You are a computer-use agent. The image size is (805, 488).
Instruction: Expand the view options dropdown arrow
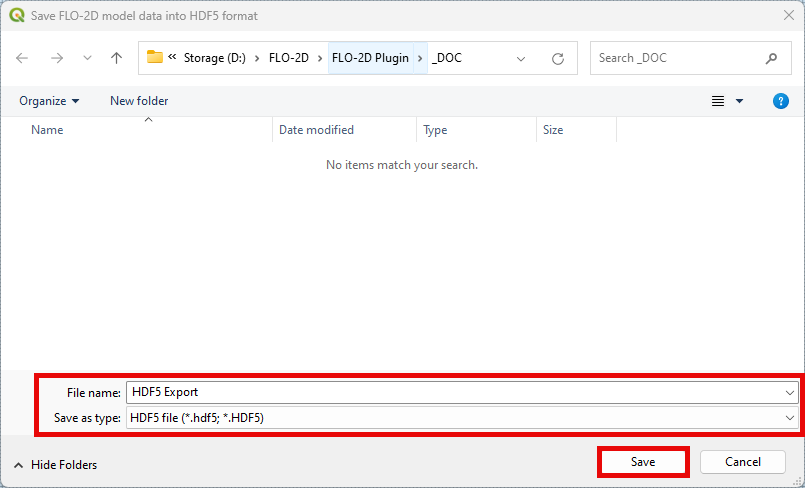point(740,101)
